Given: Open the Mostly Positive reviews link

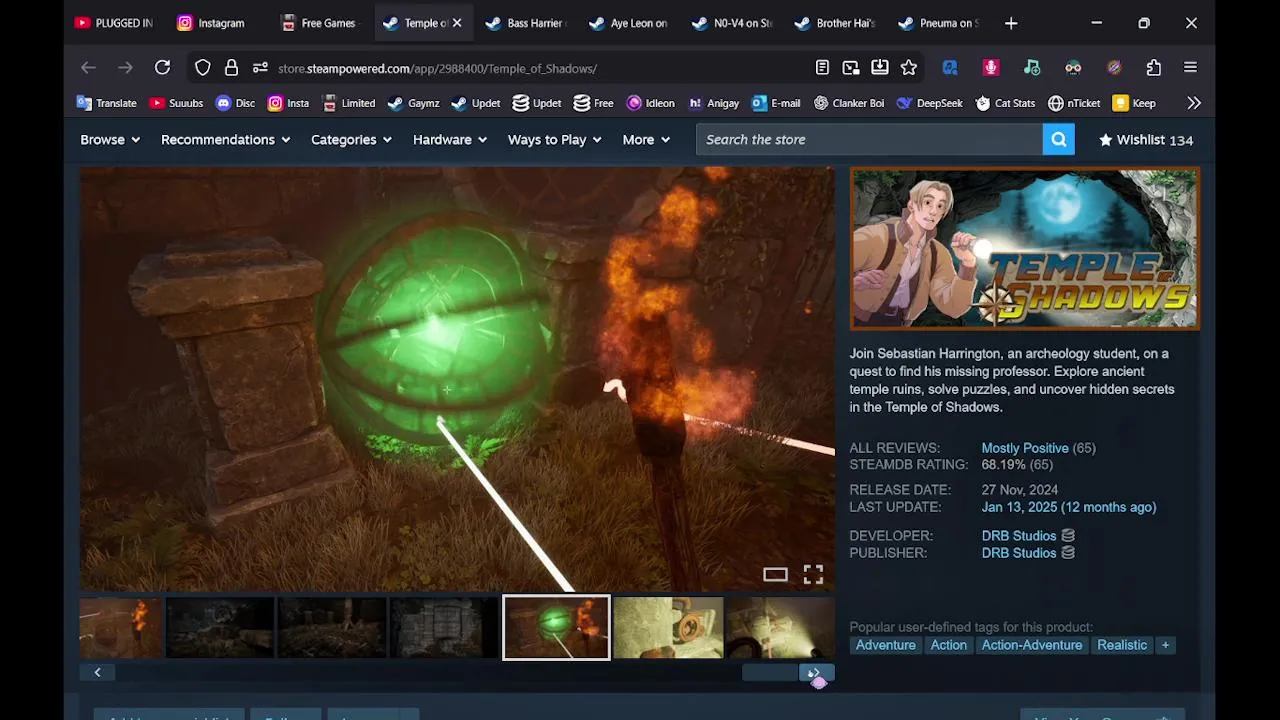Looking at the screenshot, I should point(1025,448).
